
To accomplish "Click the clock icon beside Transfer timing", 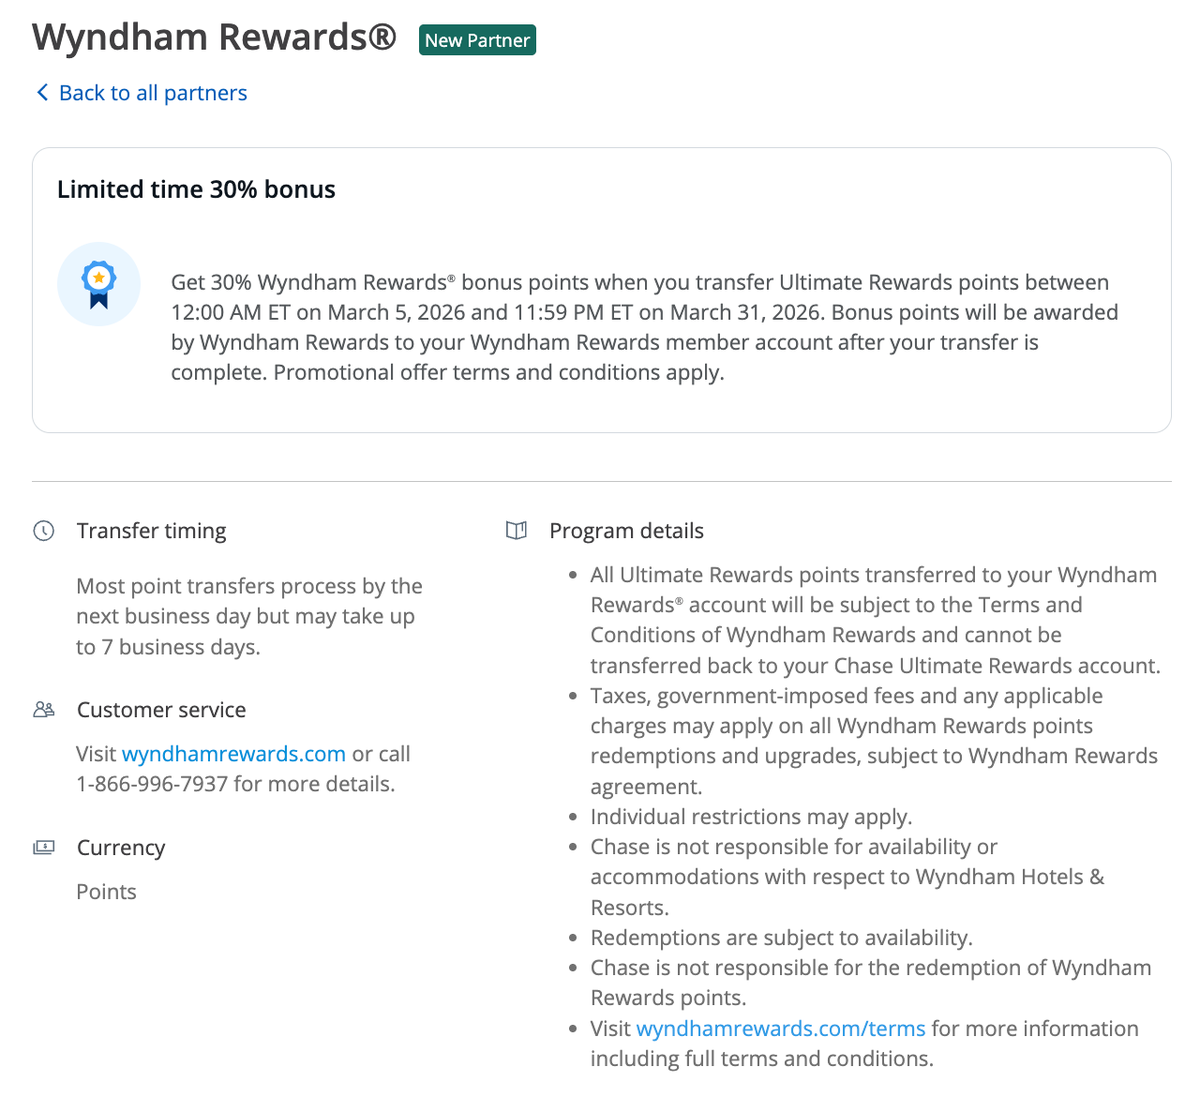I will point(43,531).
